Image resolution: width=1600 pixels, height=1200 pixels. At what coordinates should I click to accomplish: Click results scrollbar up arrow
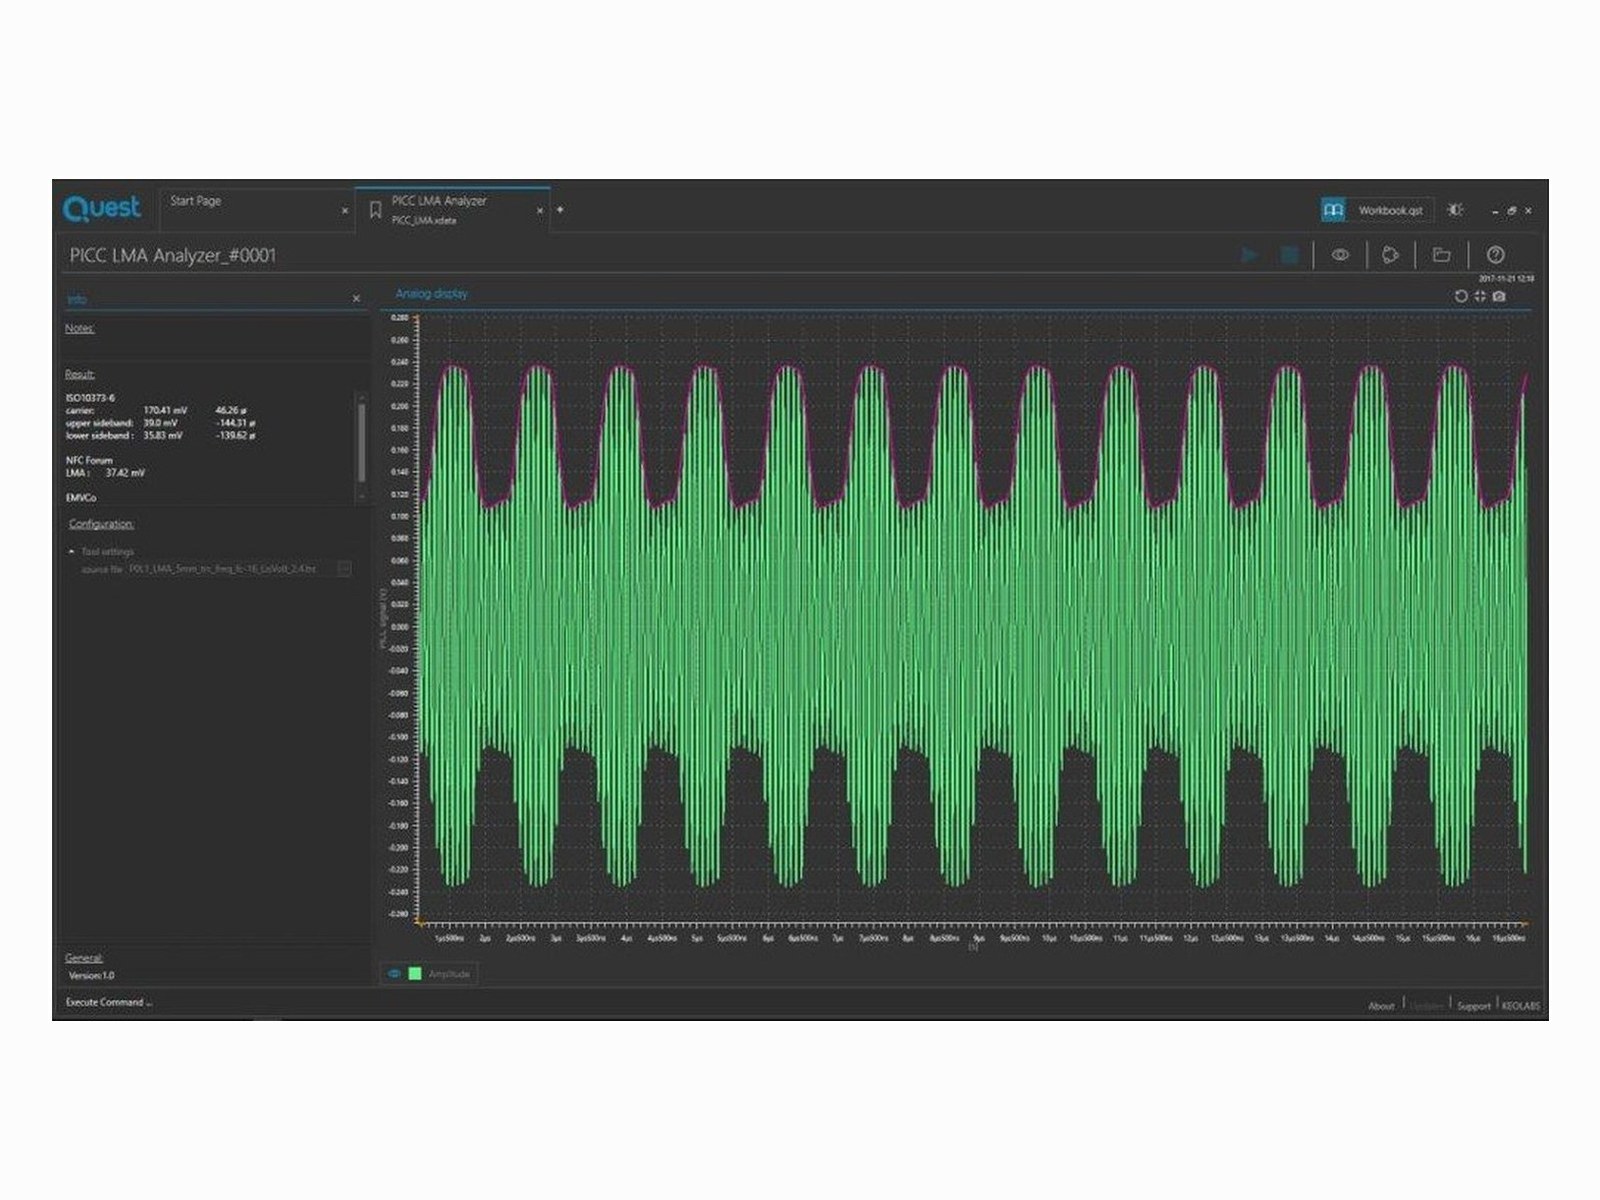point(361,398)
